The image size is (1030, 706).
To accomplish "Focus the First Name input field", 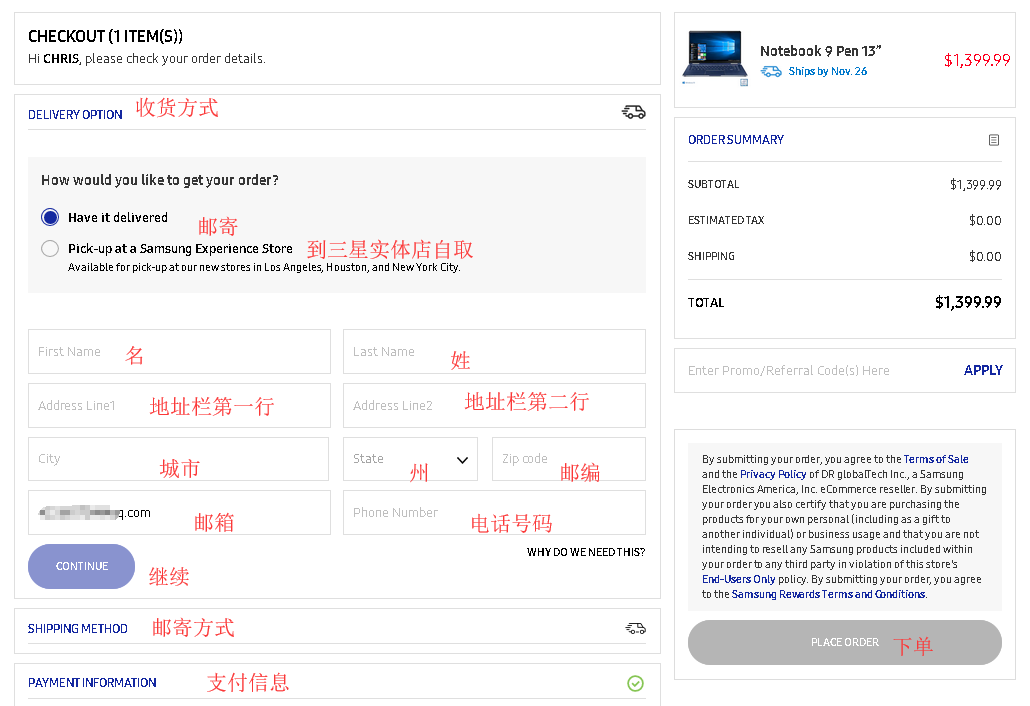I will [179, 352].
